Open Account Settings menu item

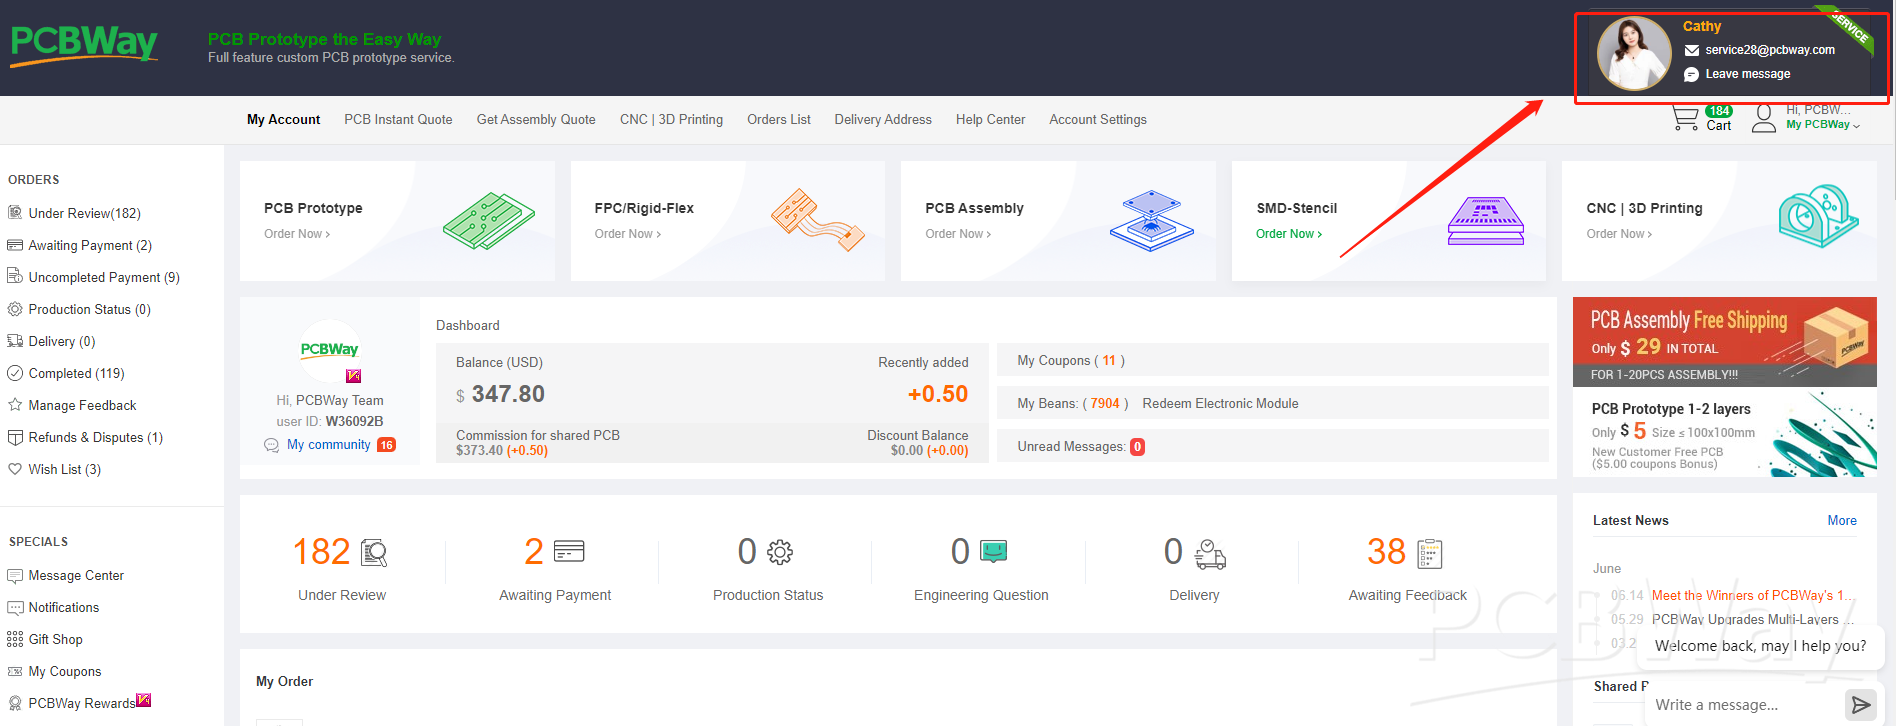[x=1098, y=119]
